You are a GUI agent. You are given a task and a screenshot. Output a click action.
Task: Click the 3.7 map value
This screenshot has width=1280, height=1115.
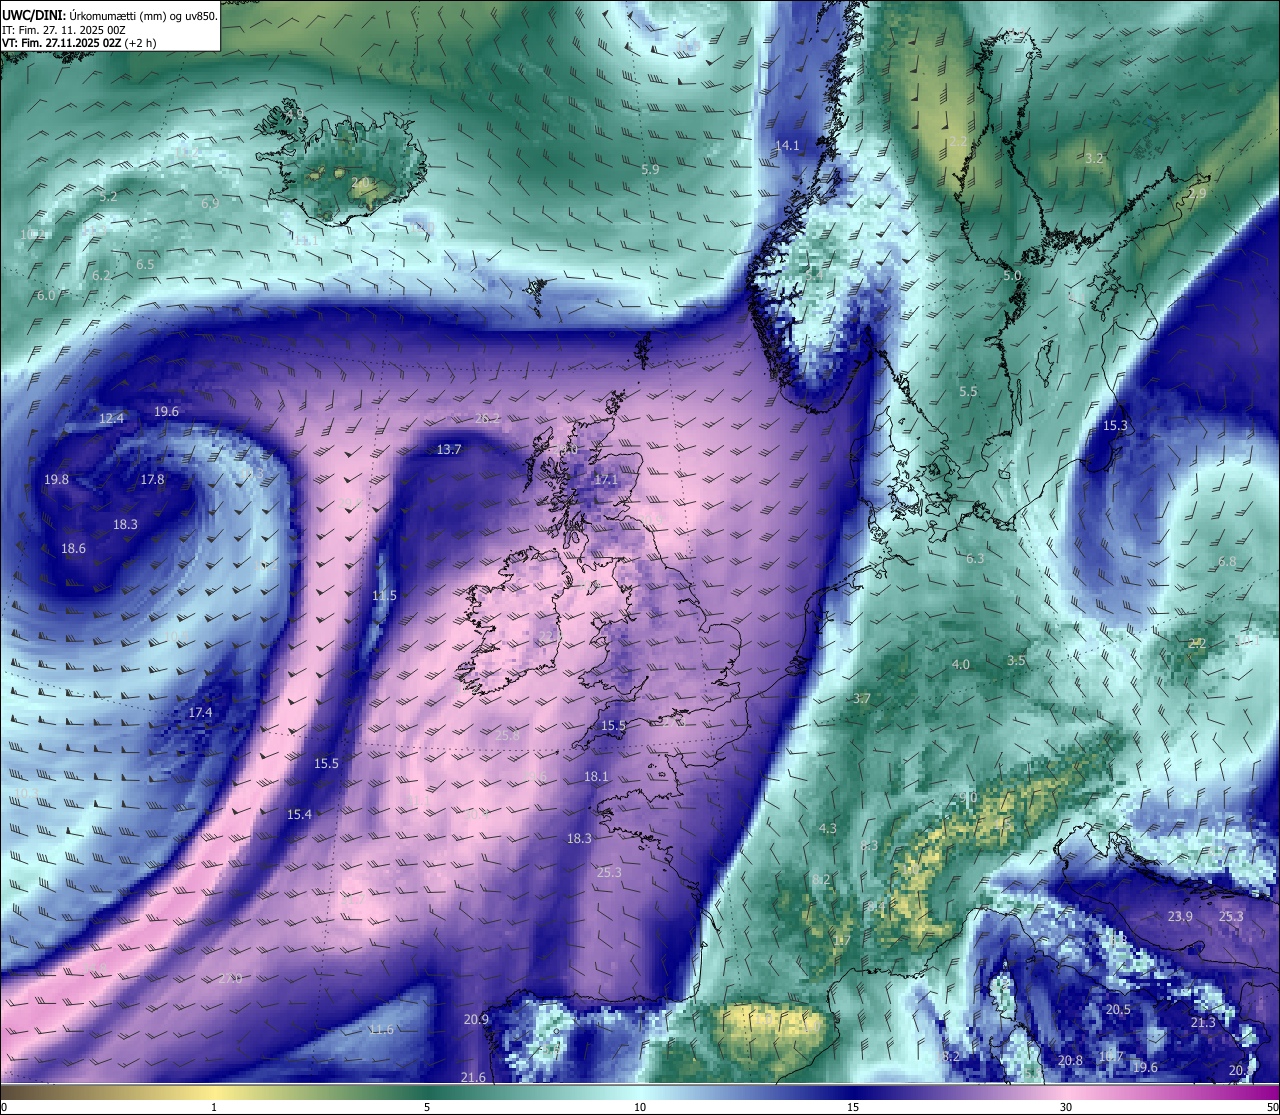pyautogui.click(x=861, y=699)
